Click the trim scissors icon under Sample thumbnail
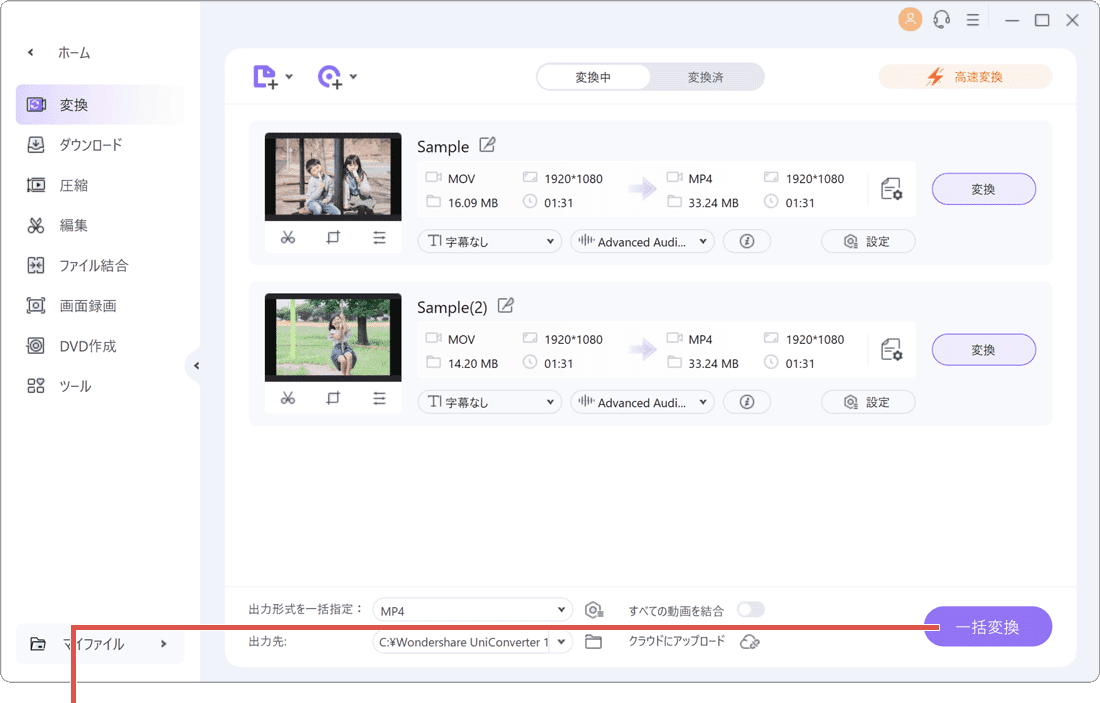 coord(287,237)
